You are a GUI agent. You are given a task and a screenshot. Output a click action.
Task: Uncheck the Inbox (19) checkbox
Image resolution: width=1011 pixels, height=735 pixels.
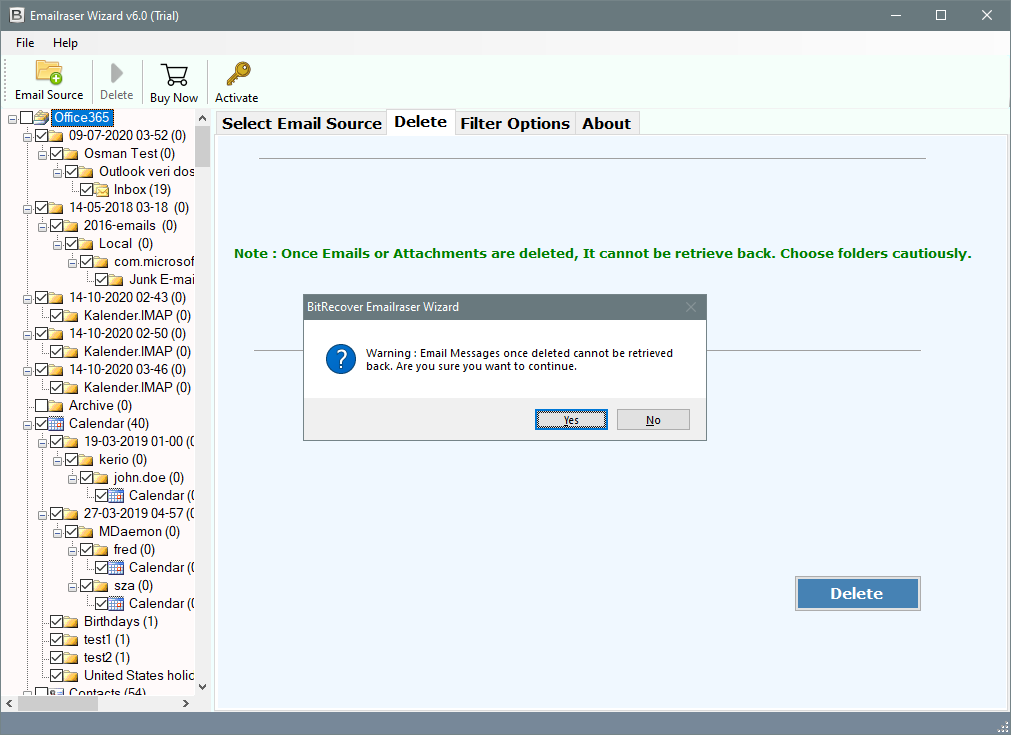[86, 190]
